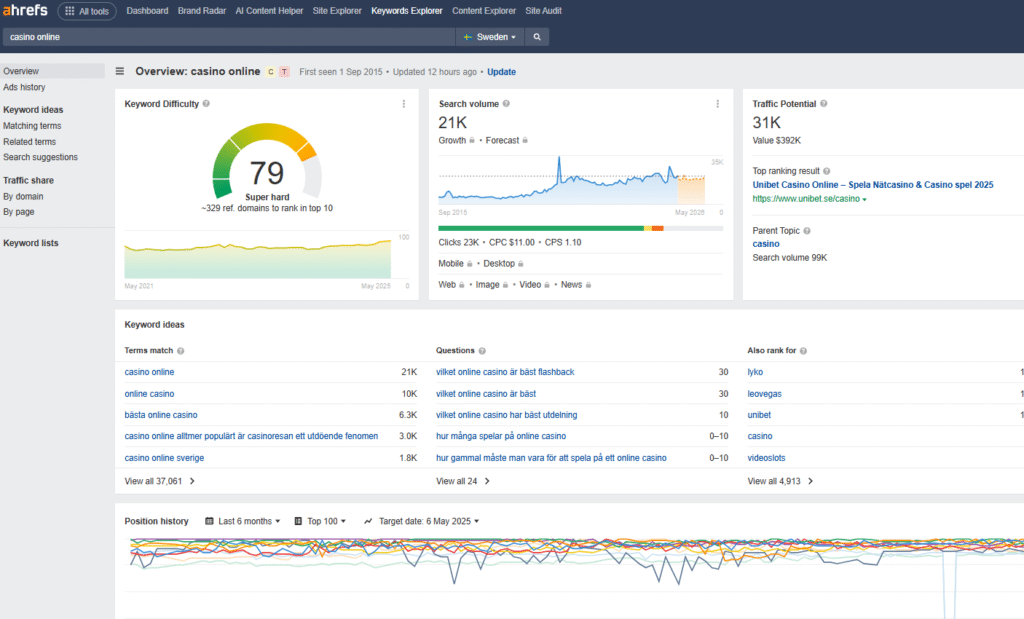1024x619 pixels.
Task: Click the Also rank for help icon
Action: [803, 351]
